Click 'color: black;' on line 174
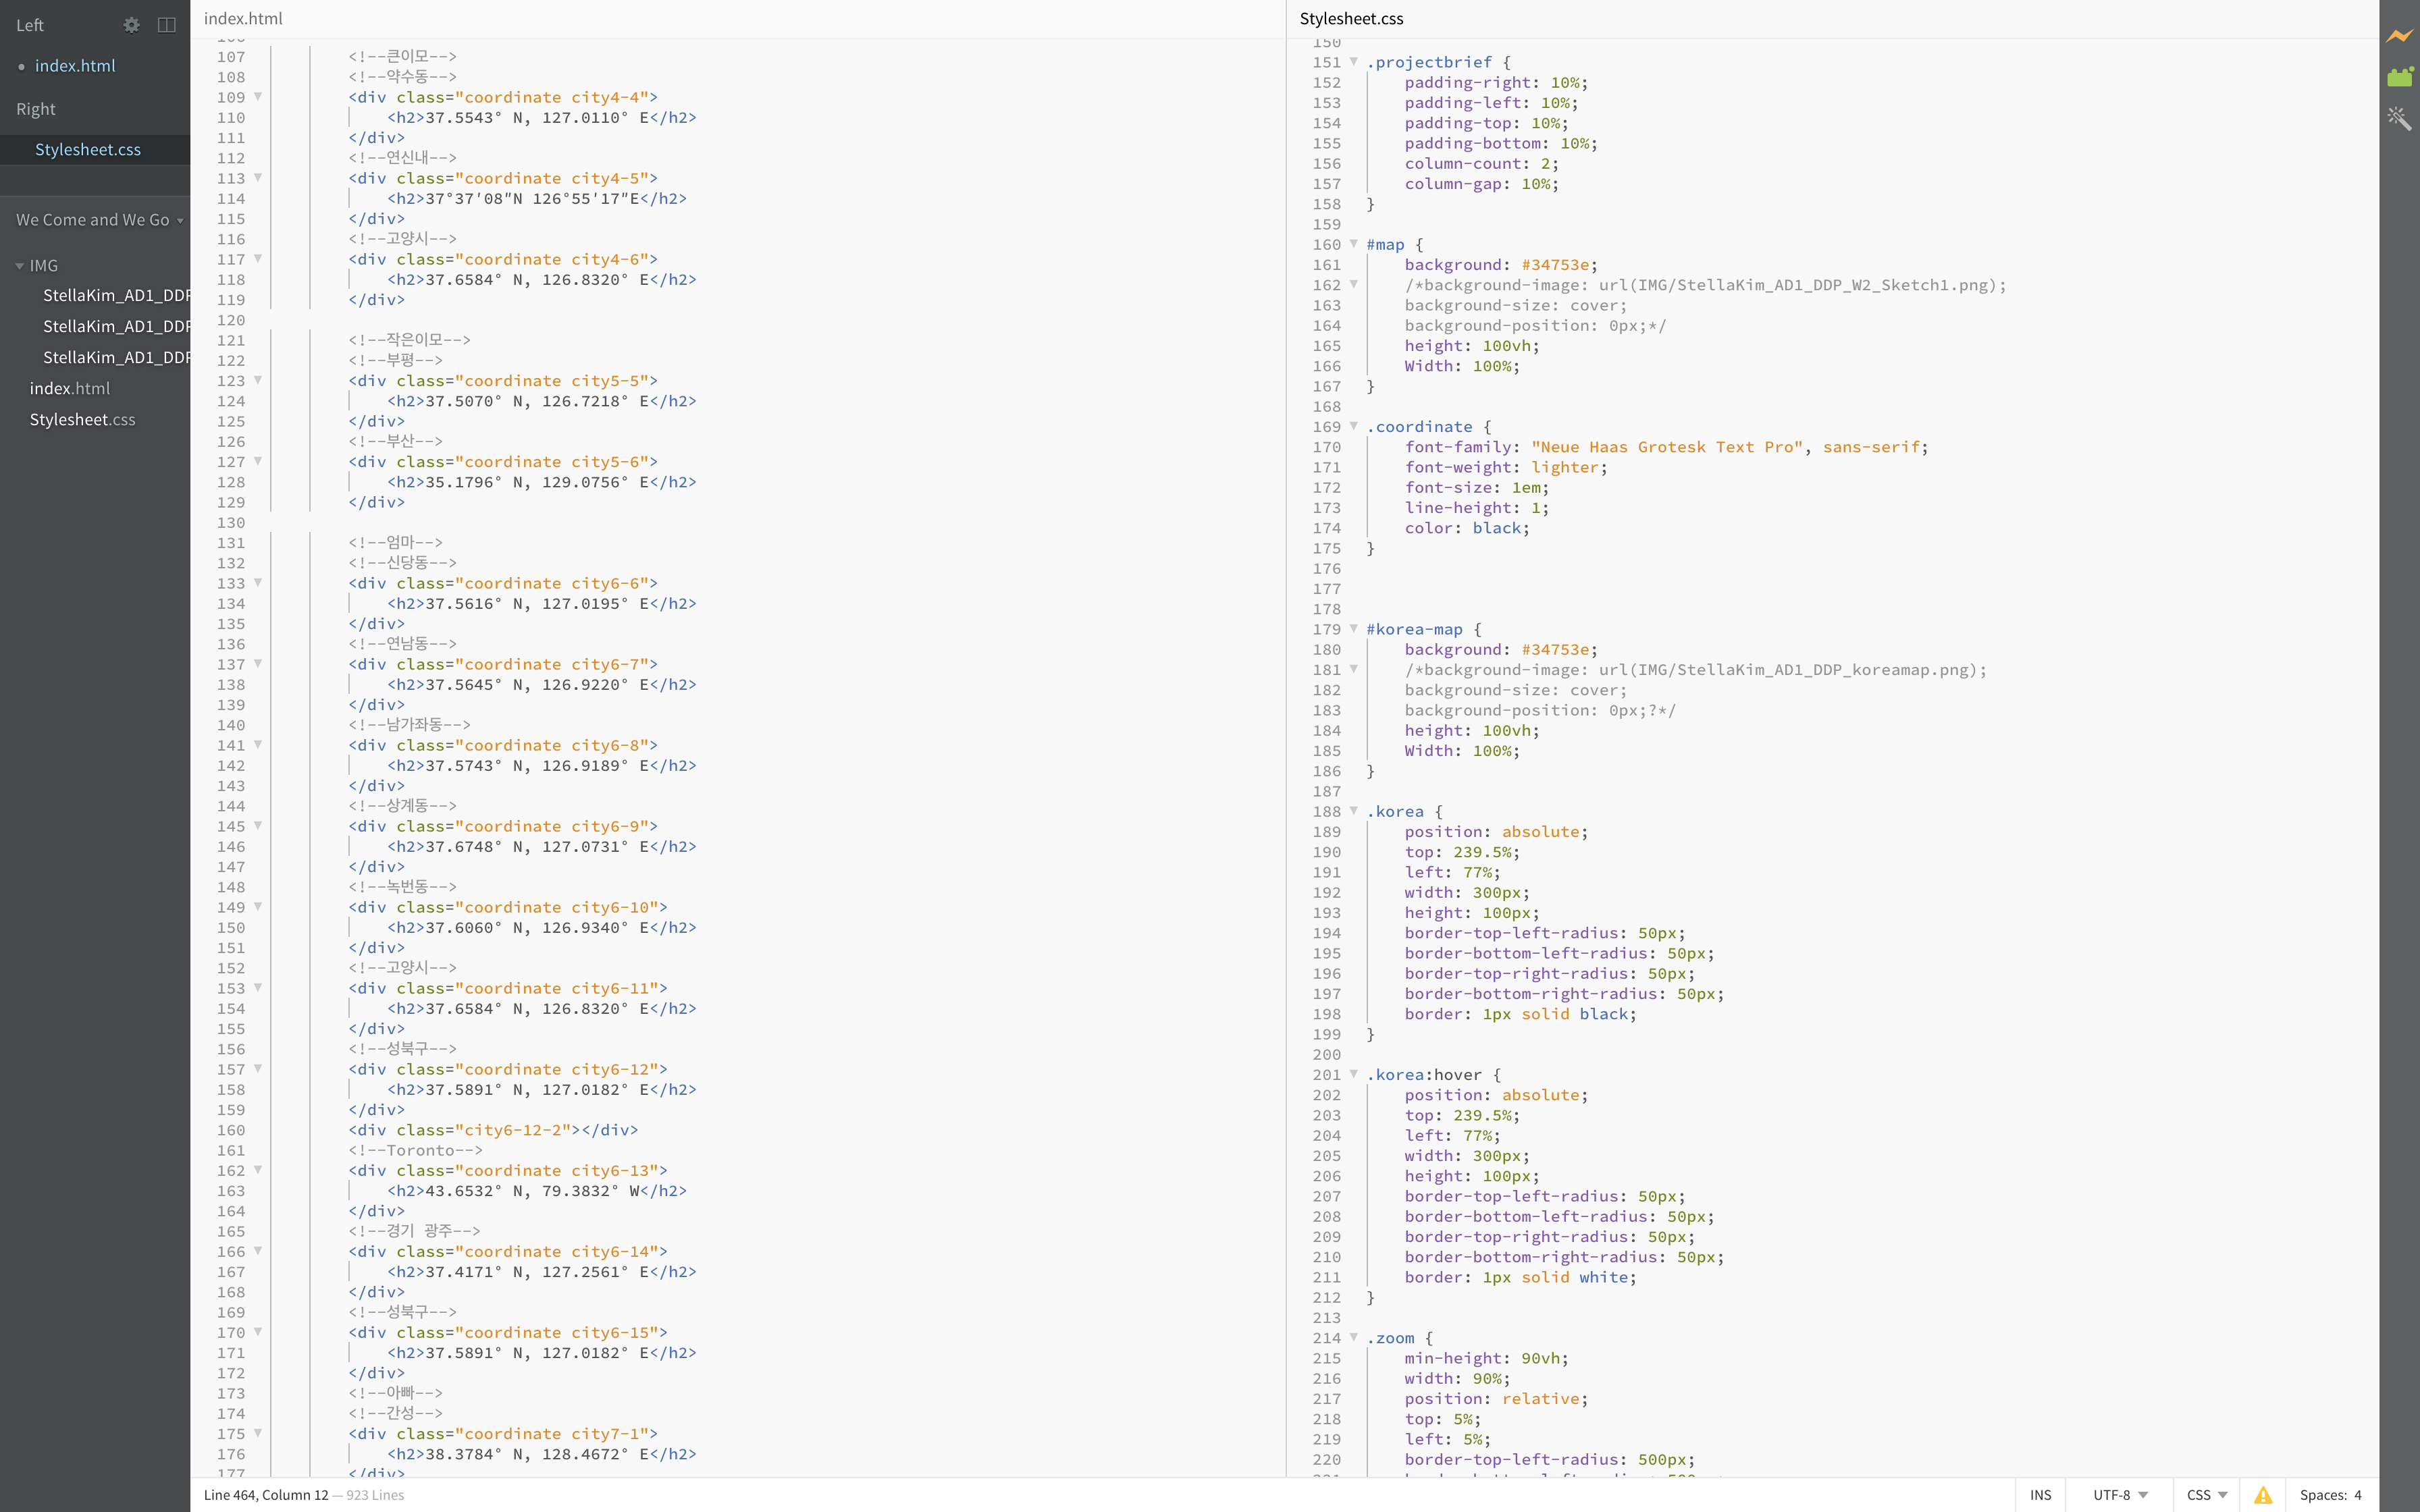This screenshot has height=1512, width=2420. pyautogui.click(x=1467, y=528)
